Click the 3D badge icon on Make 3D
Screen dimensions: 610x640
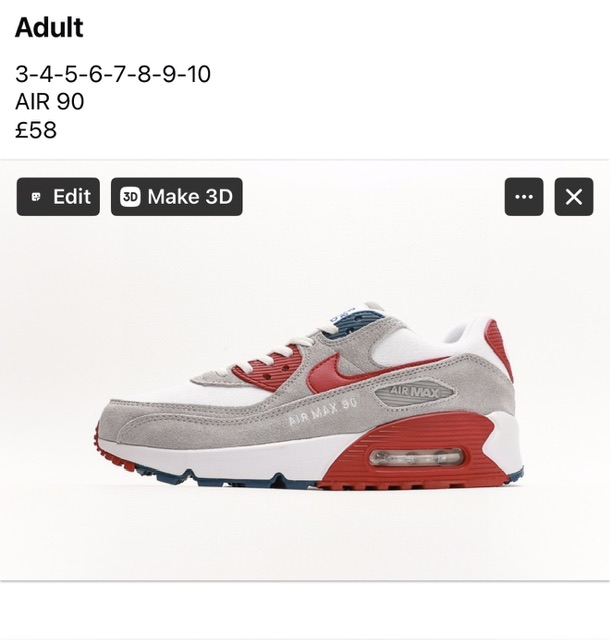coord(130,197)
